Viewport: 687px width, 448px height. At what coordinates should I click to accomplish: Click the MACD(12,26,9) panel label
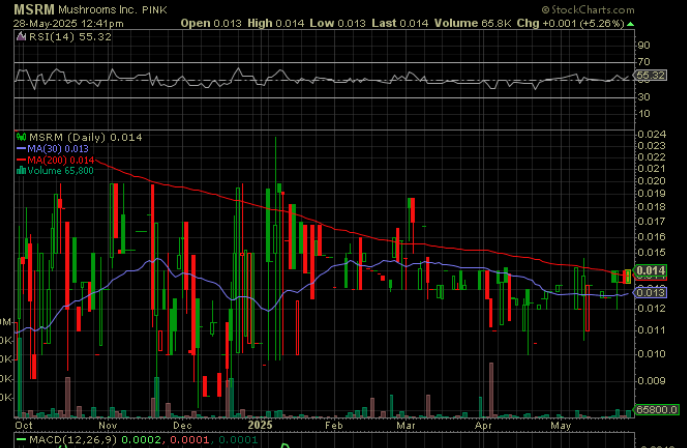click(x=73, y=439)
